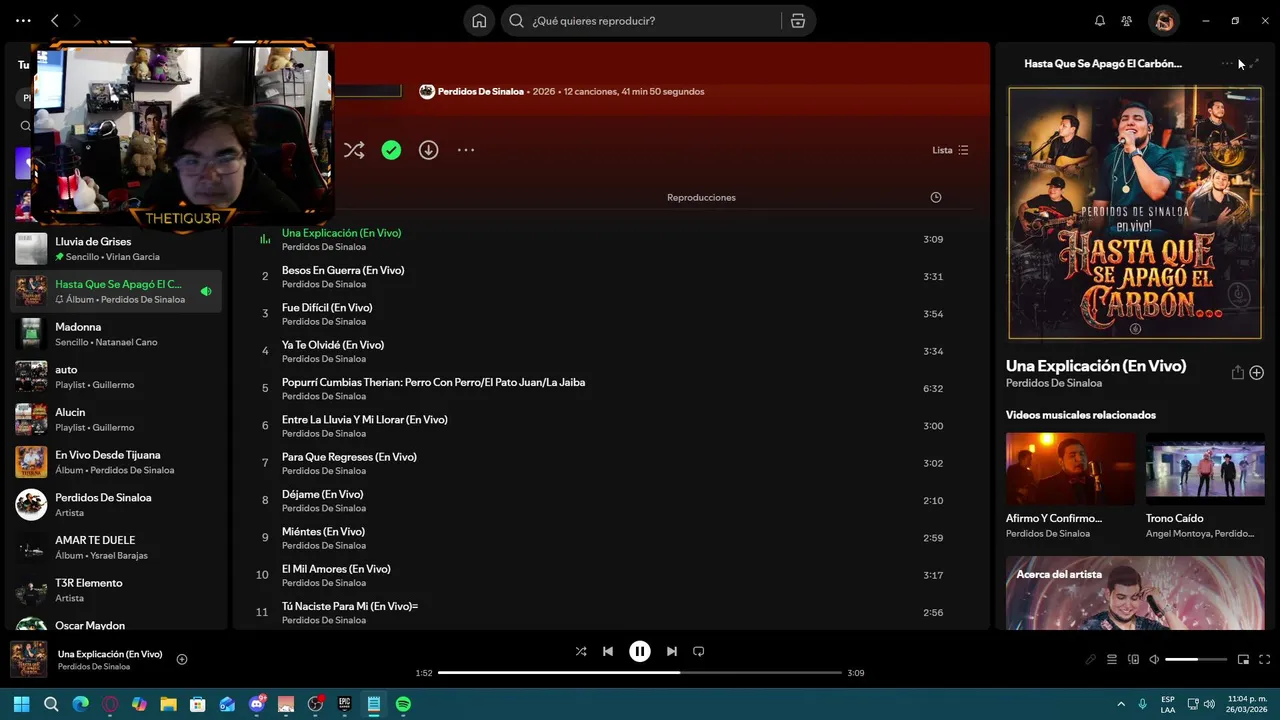
Task: Open more options in Now Playing panel
Action: point(1227,63)
